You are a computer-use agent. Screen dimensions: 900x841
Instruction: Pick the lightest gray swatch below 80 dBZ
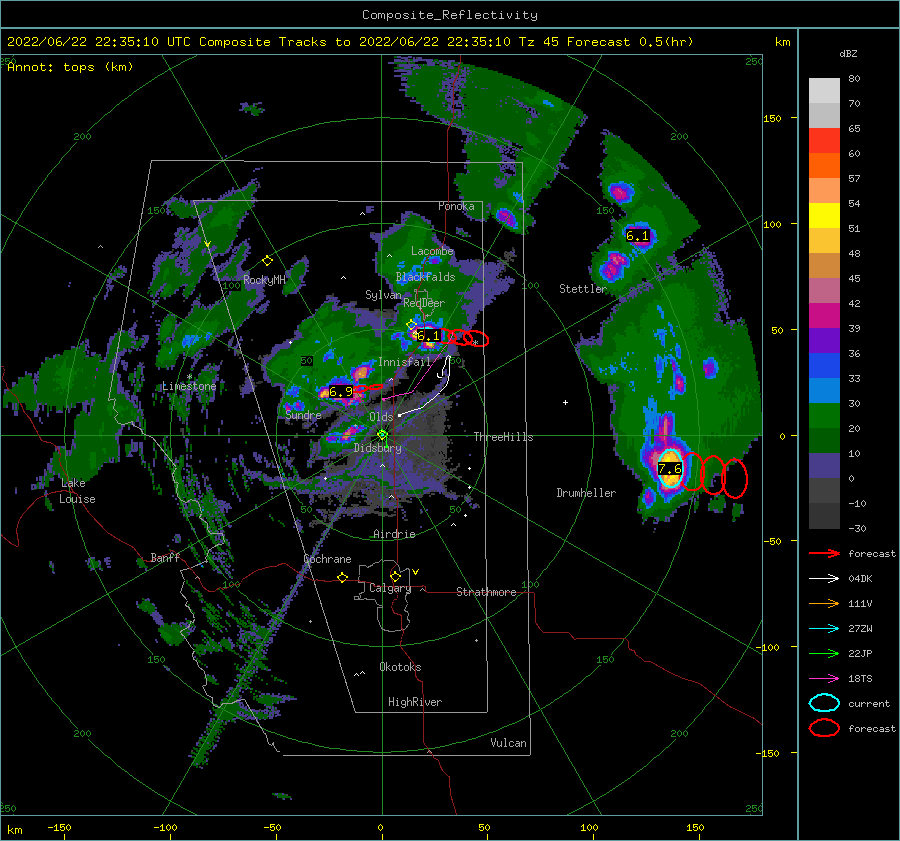pyautogui.click(x=824, y=90)
